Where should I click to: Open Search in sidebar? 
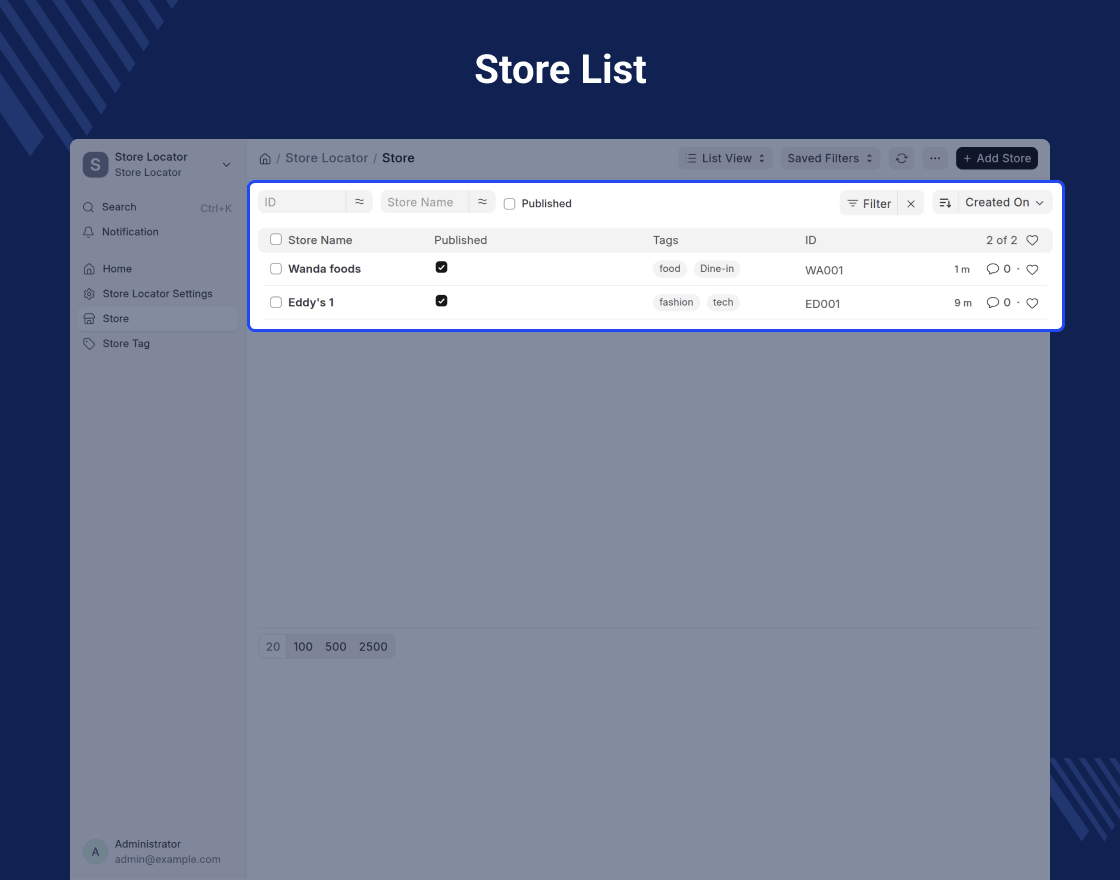[x=157, y=207]
